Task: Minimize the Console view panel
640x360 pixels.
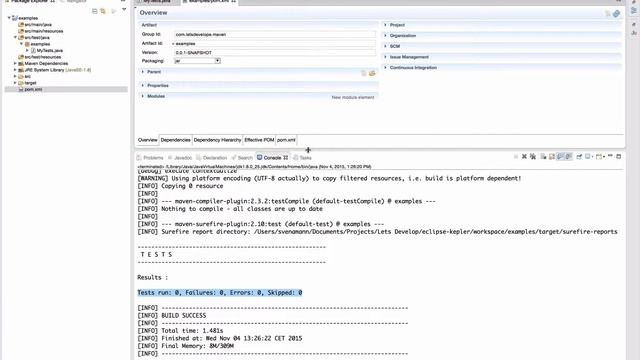Action: pyautogui.click(x=611, y=156)
